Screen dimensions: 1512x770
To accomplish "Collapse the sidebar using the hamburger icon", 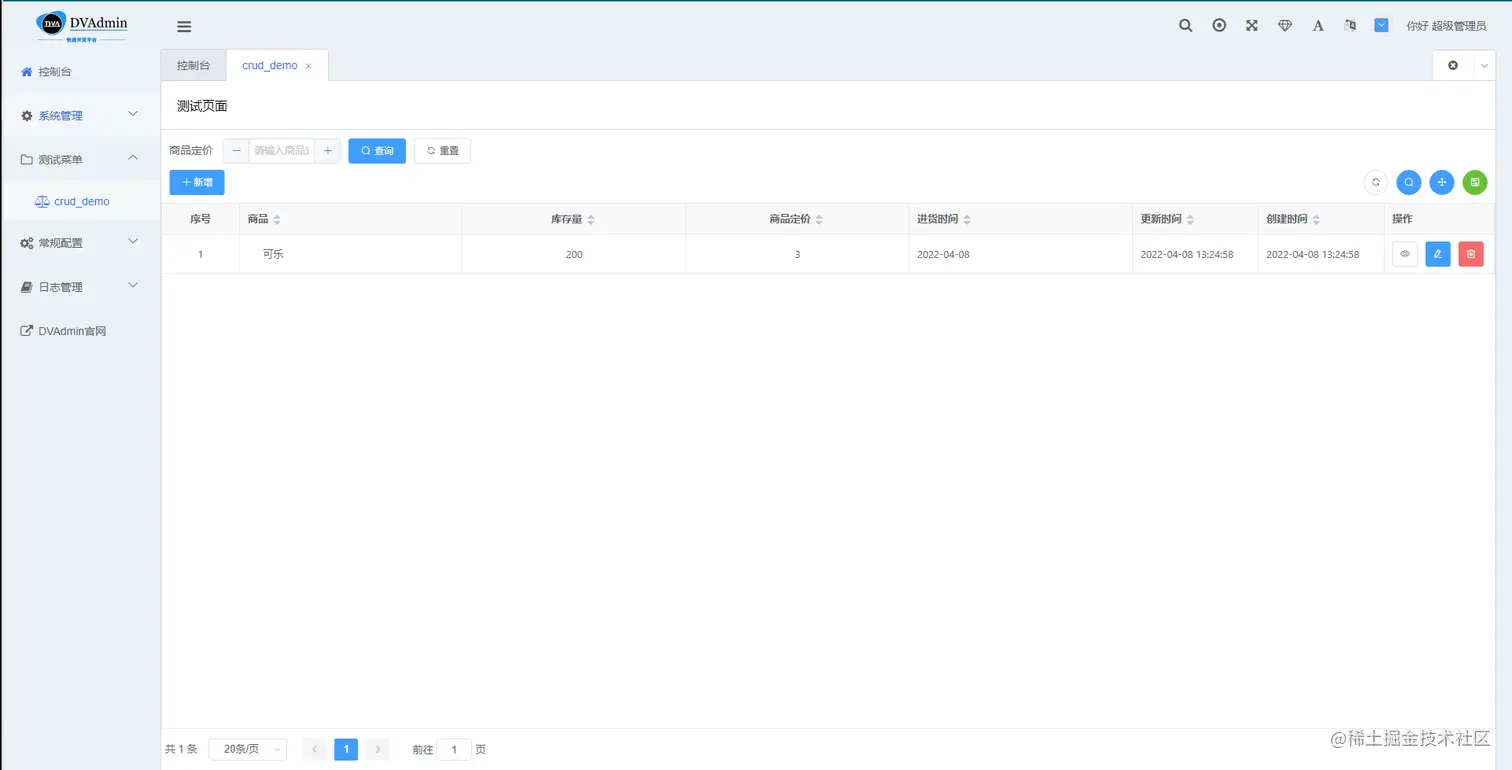I will click(184, 26).
